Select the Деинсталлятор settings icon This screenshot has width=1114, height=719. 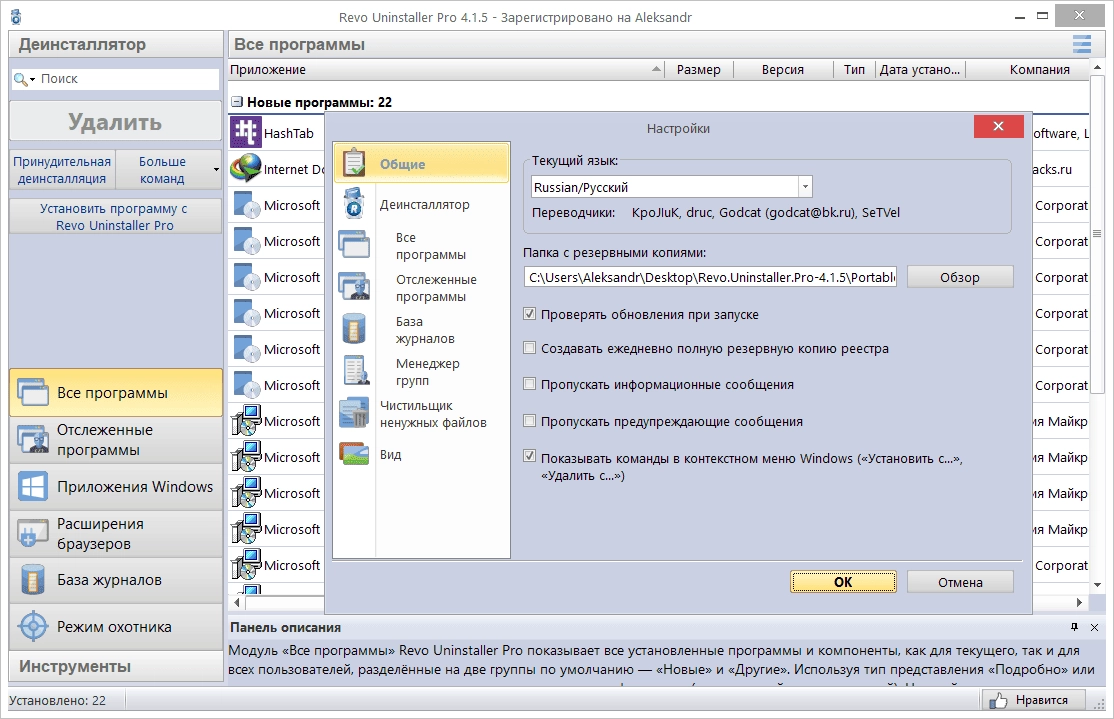(354, 203)
